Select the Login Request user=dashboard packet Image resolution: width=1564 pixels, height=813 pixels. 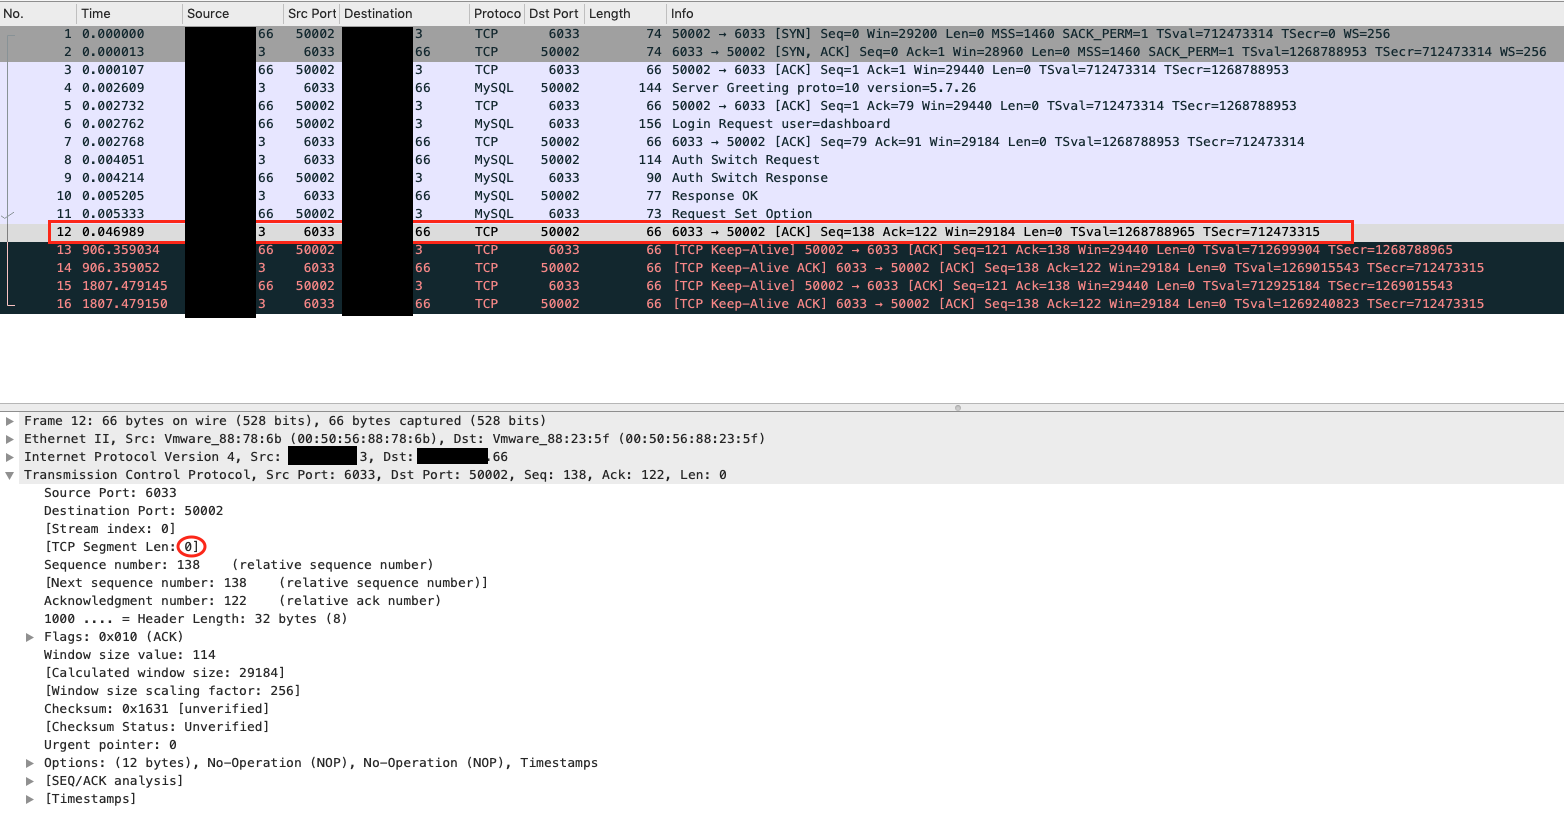tap(782, 124)
